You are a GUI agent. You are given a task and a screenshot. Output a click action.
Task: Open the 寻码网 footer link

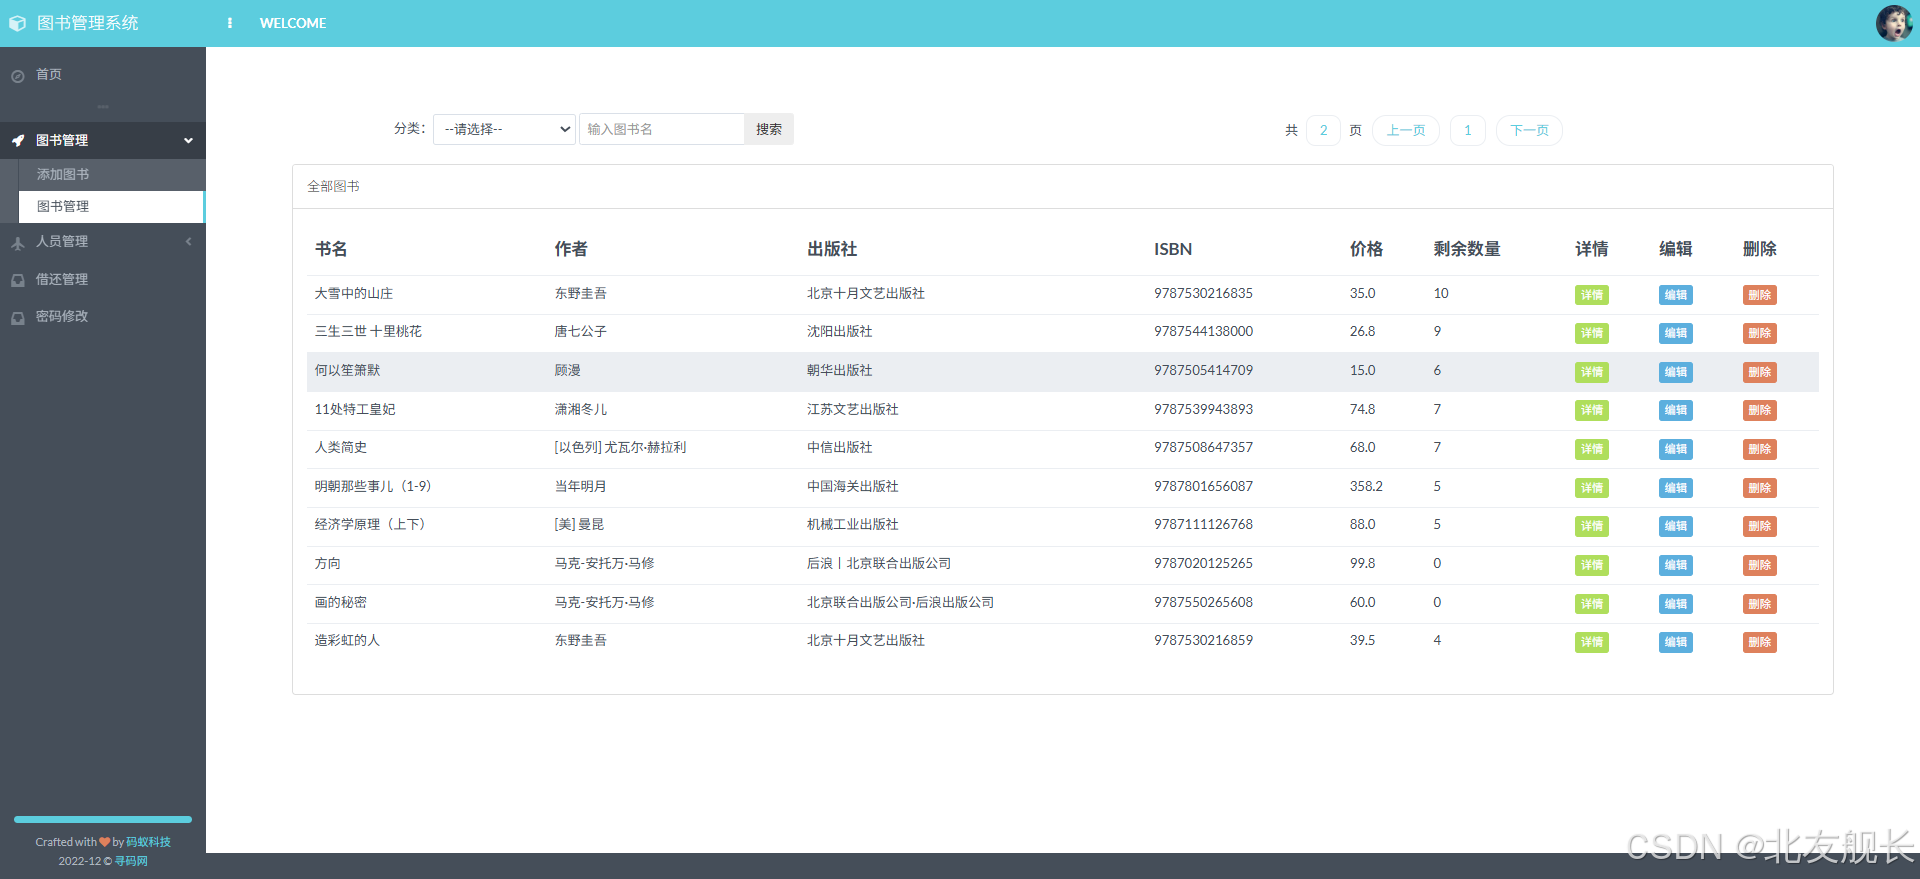[x=131, y=861]
